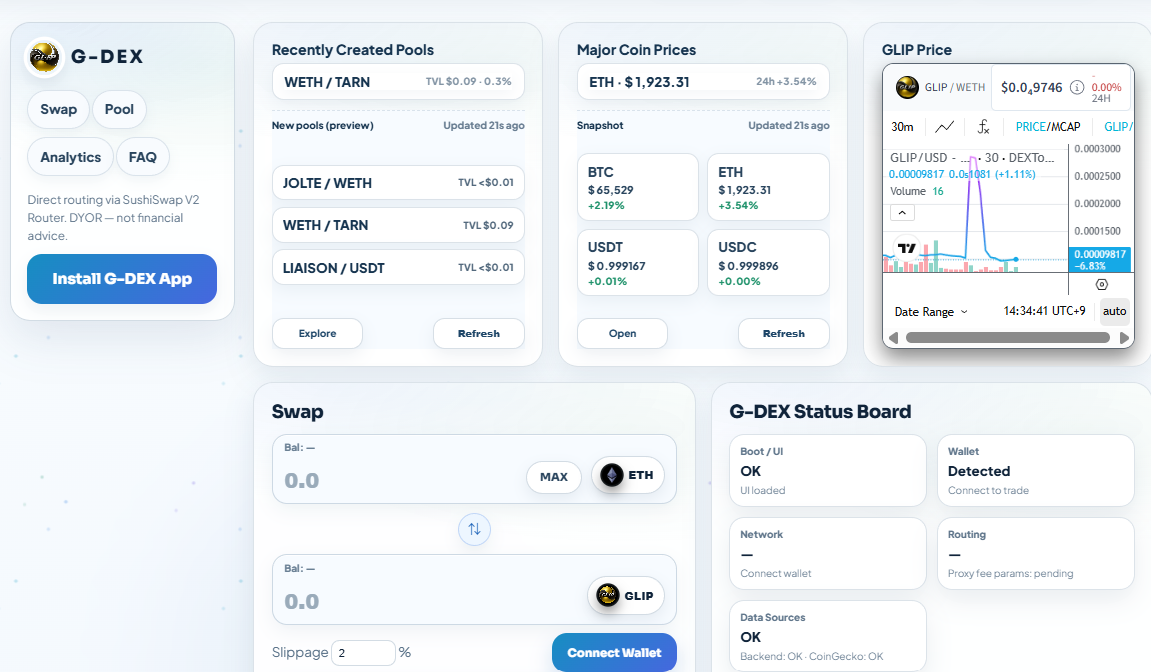Open the 30m interval selector
Image resolution: width=1151 pixels, height=672 pixels.
pos(902,126)
